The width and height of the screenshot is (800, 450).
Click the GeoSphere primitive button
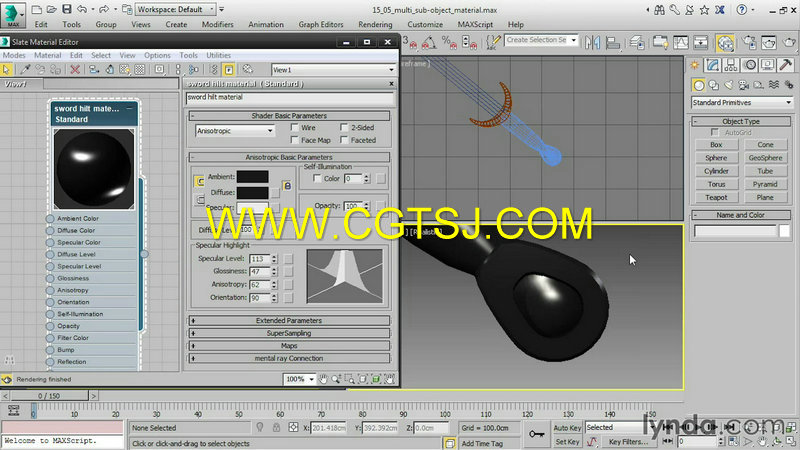click(x=765, y=158)
